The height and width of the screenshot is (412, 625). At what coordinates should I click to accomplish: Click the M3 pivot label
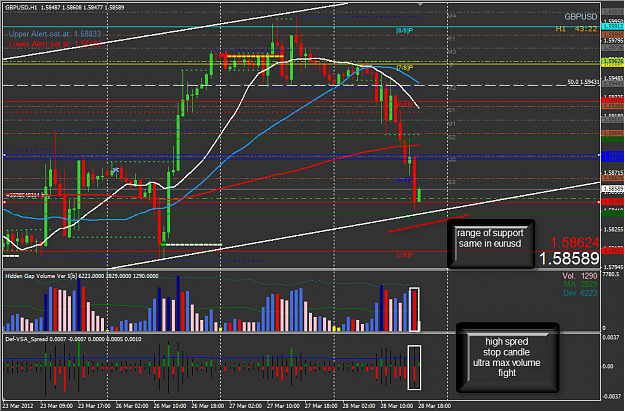(451, 51)
